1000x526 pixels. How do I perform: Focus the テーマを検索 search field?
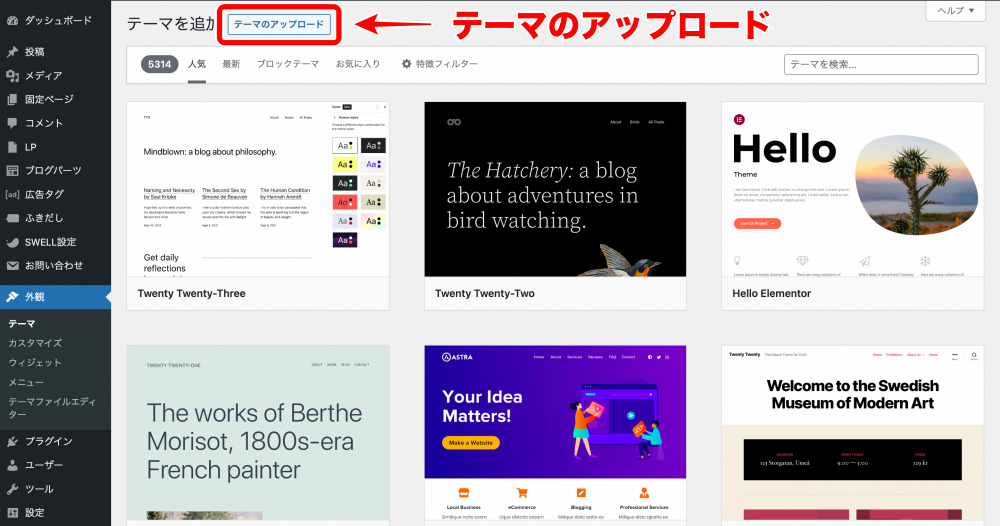click(x=881, y=64)
